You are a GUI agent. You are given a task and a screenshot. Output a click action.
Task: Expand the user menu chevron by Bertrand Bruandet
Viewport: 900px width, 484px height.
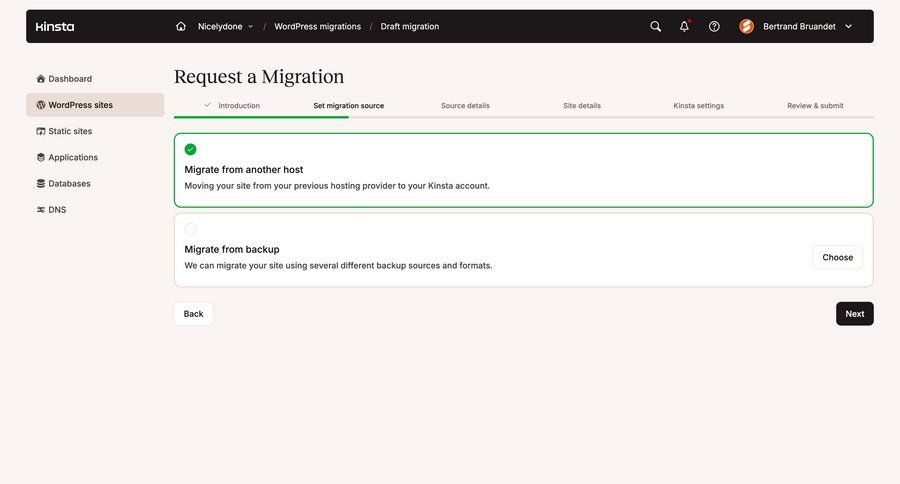click(848, 26)
